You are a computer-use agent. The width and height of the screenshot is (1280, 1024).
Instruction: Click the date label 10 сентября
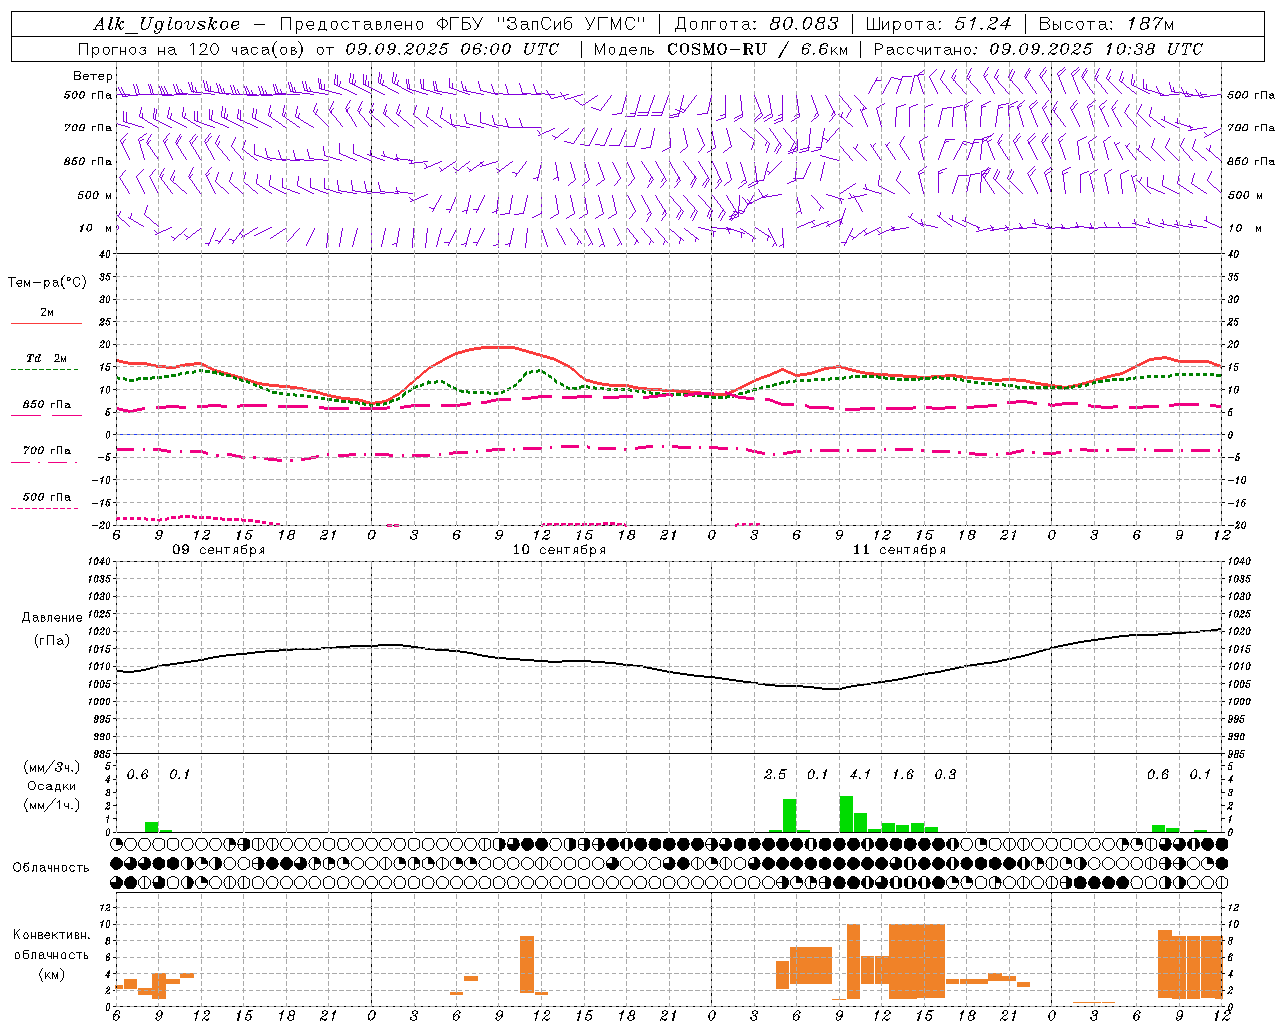pos(559,550)
